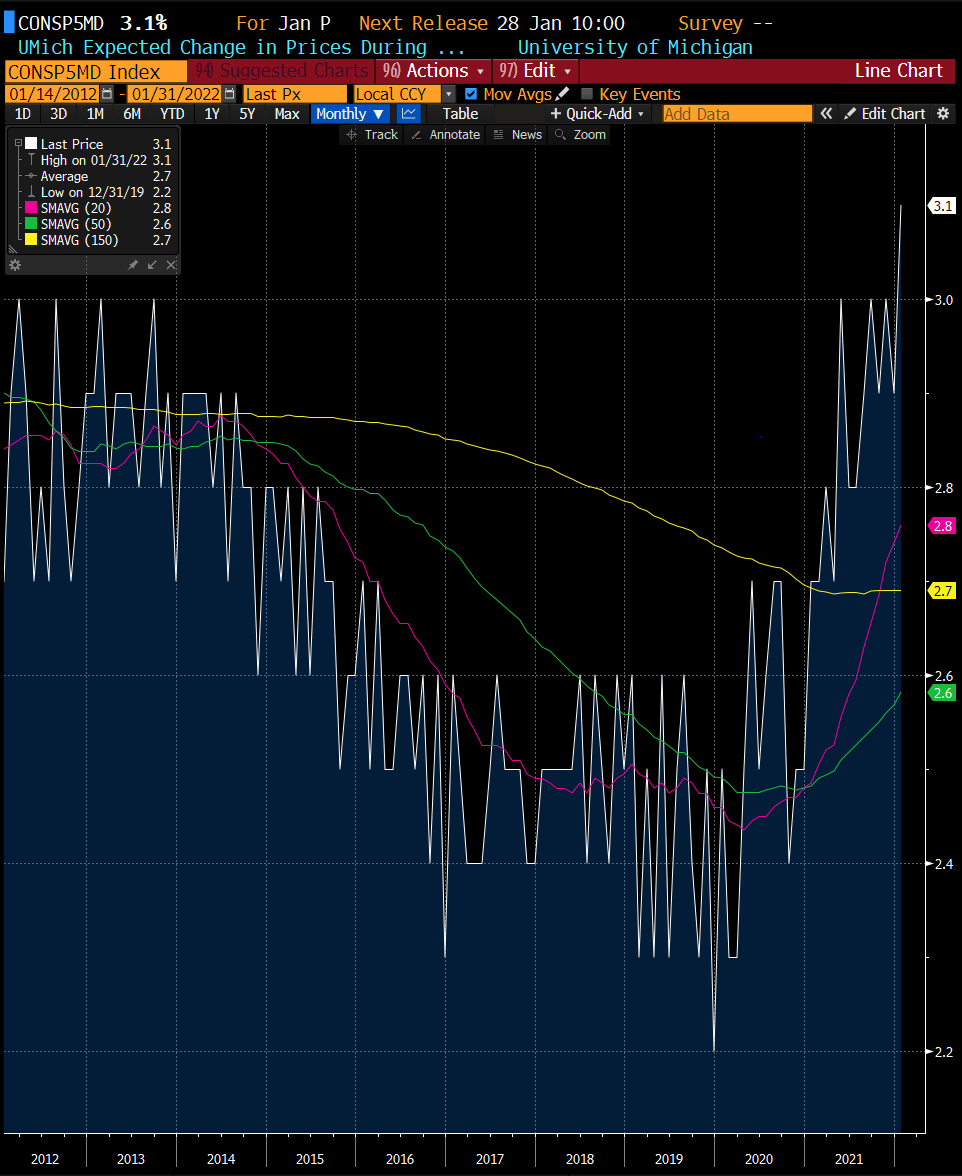Select the 6M range tab
Image resolution: width=962 pixels, height=1176 pixels.
click(x=132, y=114)
